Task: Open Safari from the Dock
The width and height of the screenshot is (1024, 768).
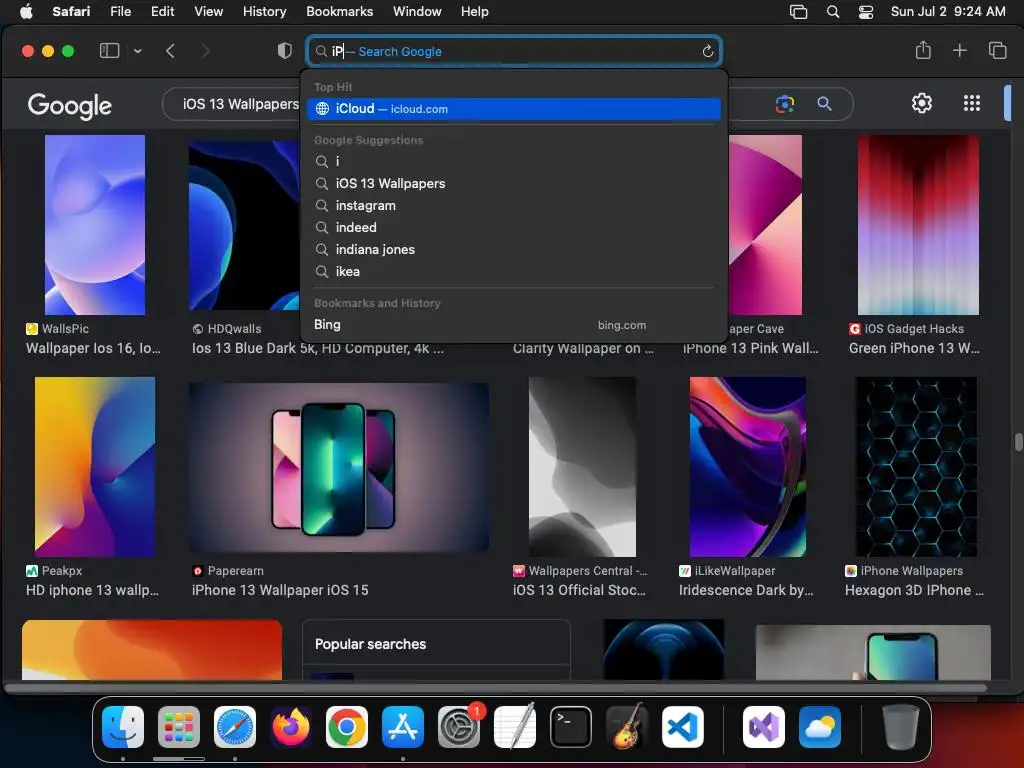Action: tap(235, 727)
